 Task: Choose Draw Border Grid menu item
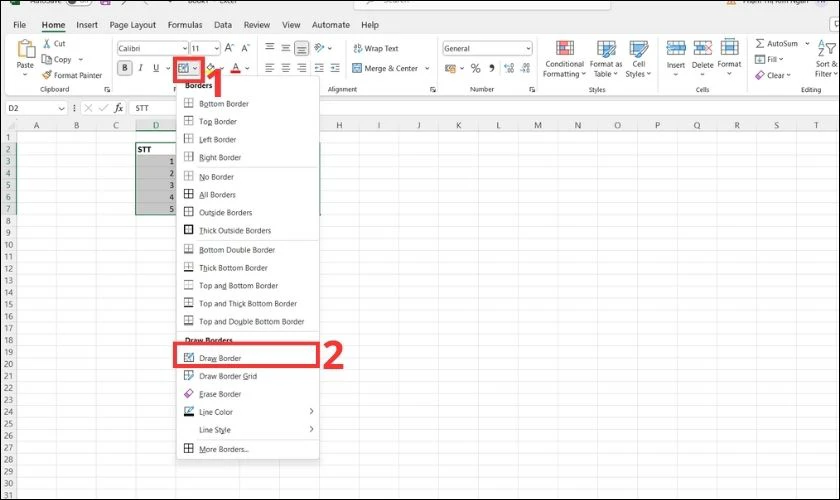point(248,376)
